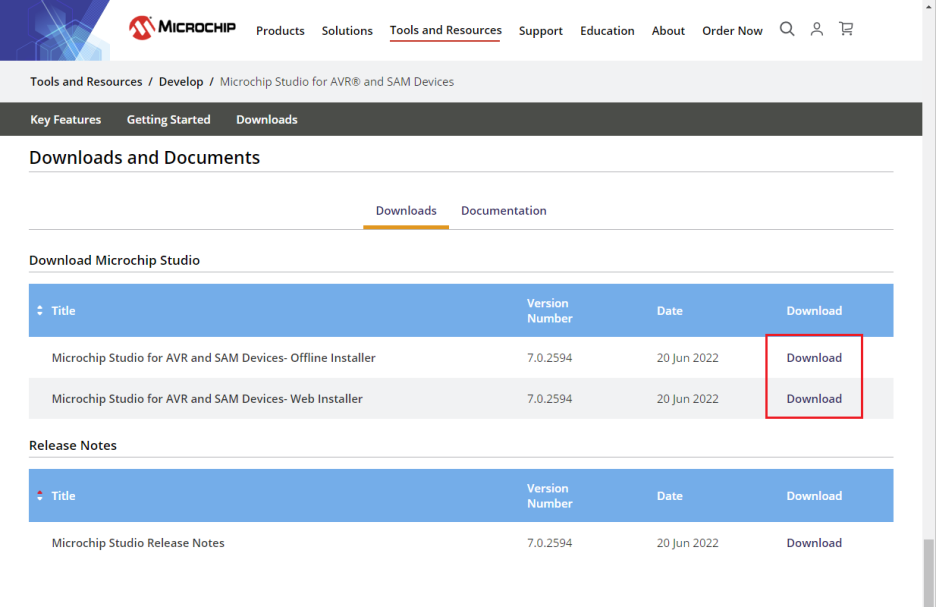Click Download header in Release Notes table
This screenshot has width=936, height=607.
tap(814, 495)
